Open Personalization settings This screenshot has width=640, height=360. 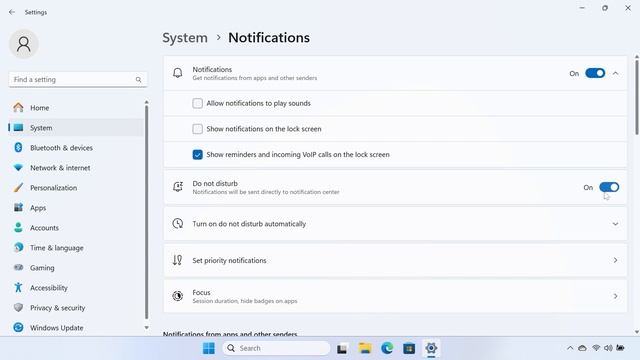76,188
